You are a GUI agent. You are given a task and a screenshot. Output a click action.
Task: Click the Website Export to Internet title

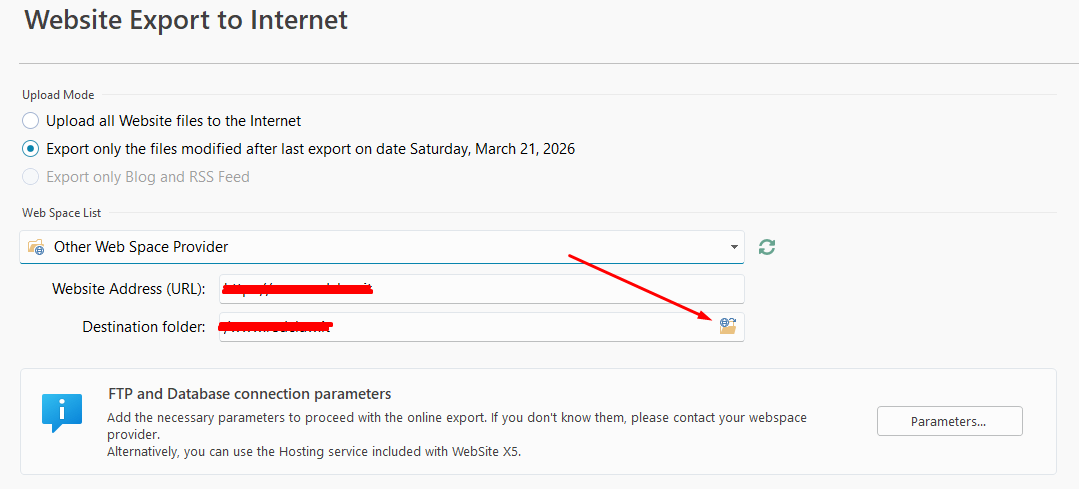[x=186, y=20]
